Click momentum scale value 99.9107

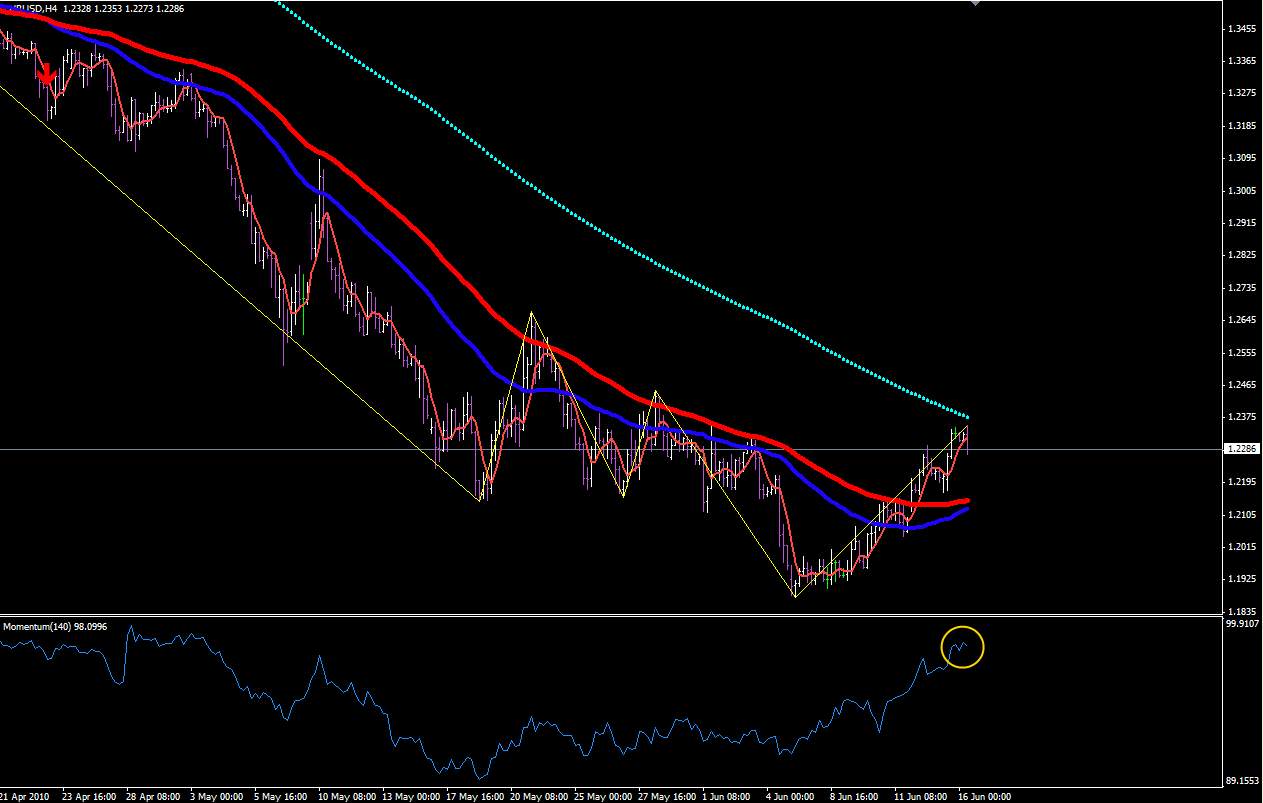coord(1242,623)
